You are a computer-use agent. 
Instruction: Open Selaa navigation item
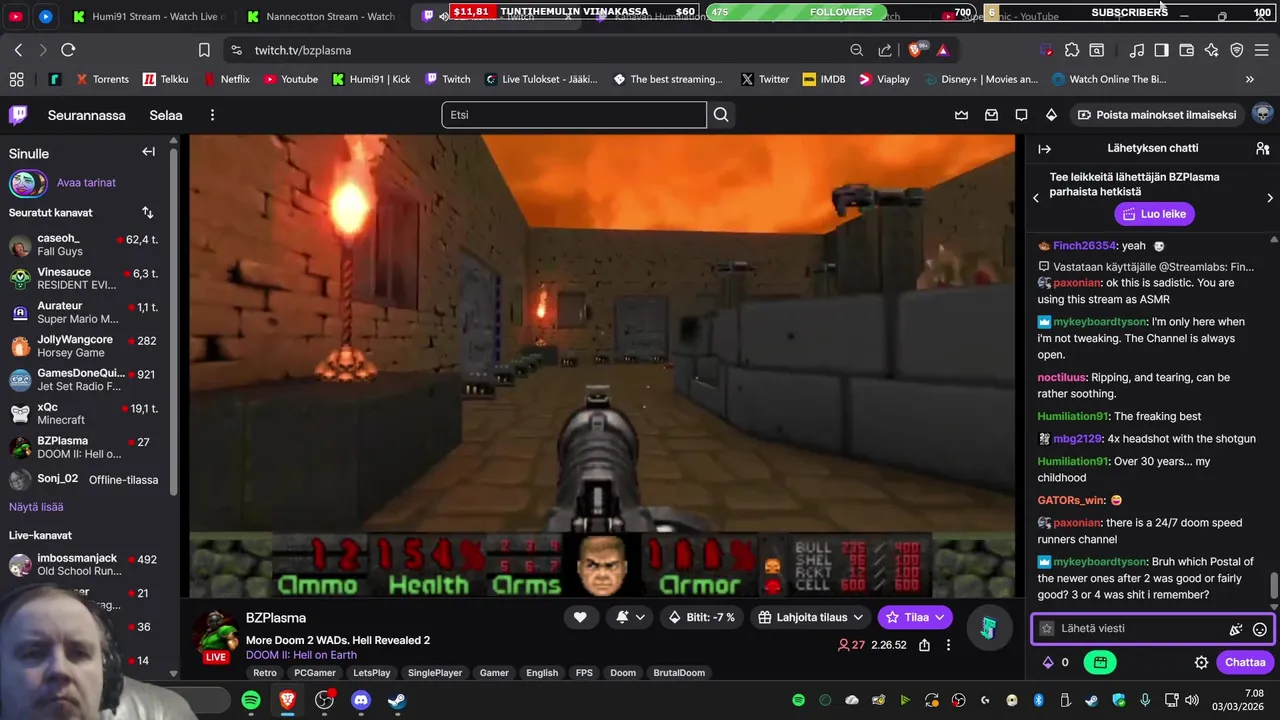tap(166, 115)
